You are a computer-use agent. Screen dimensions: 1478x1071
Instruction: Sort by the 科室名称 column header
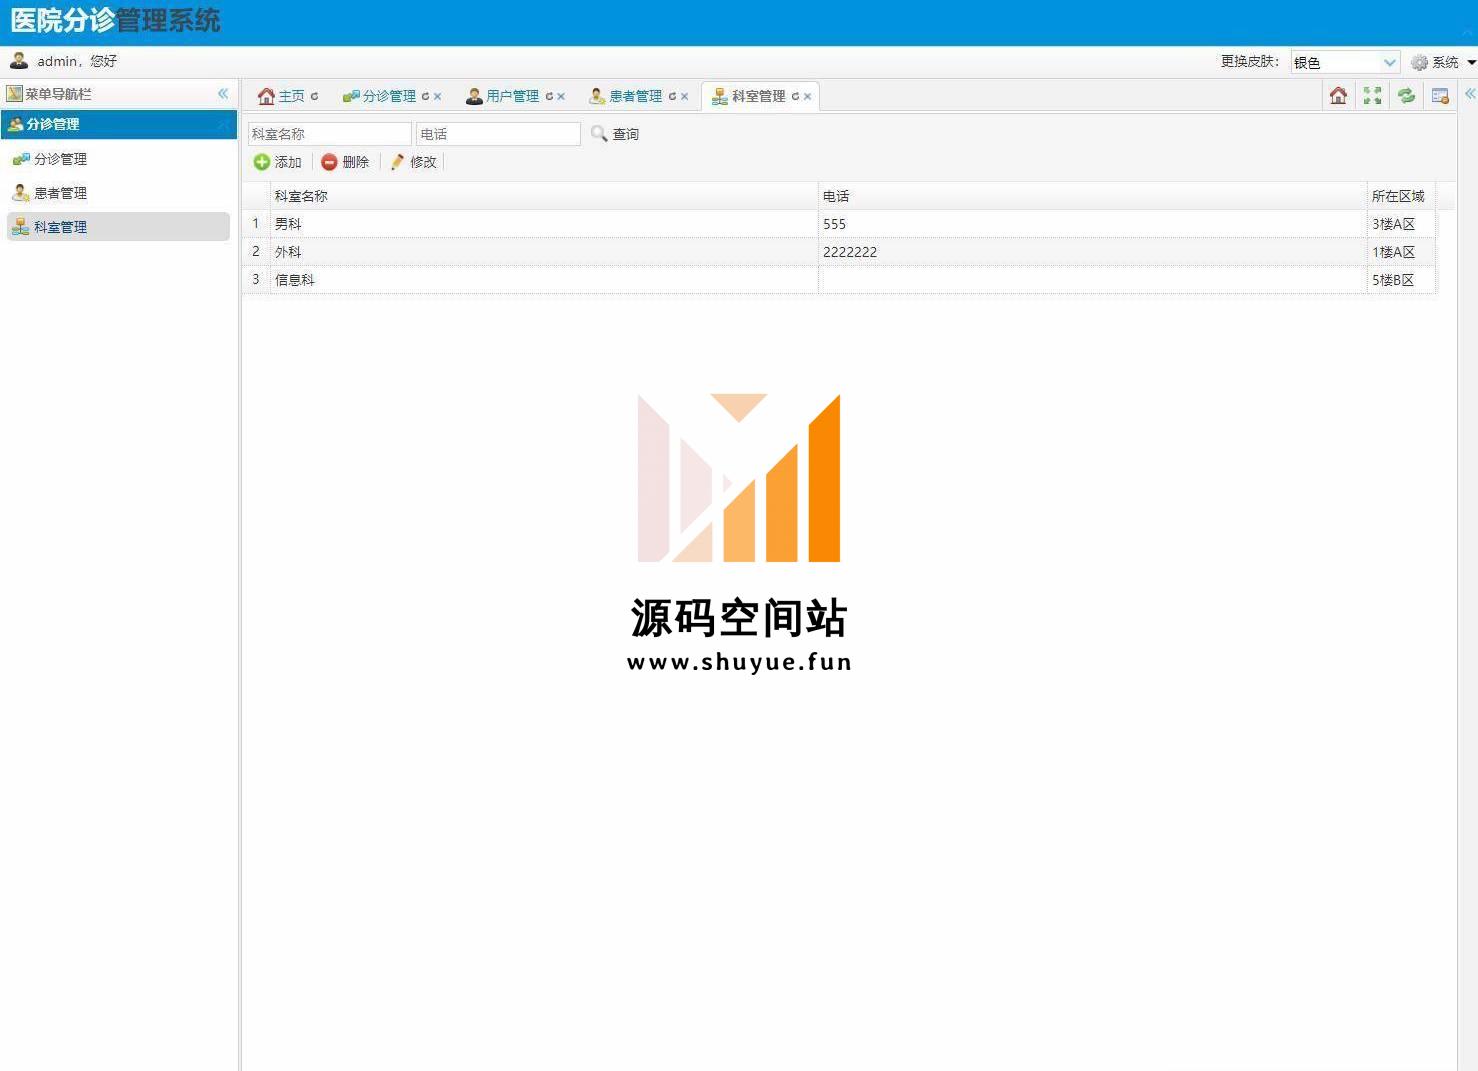click(x=544, y=196)
